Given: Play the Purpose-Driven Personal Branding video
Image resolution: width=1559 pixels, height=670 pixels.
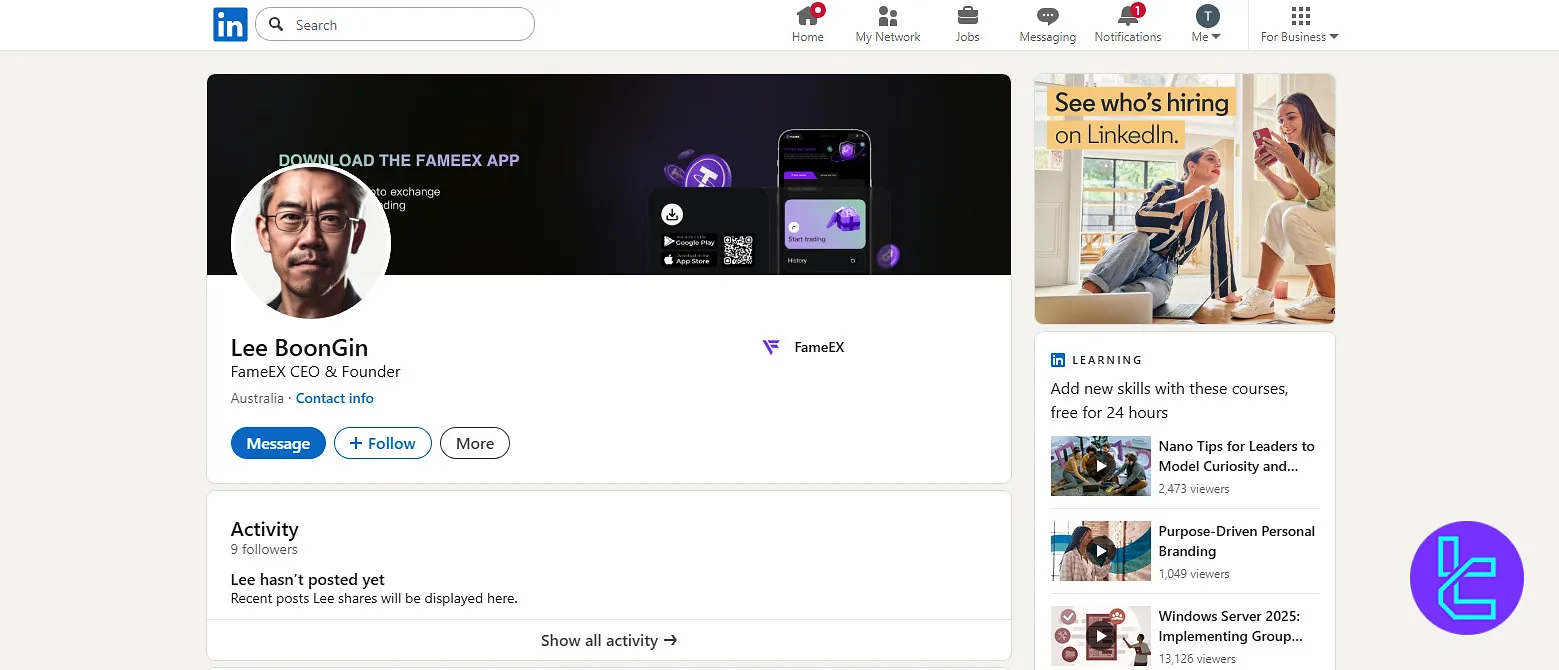Looking at the screenshot, I should pos(1101,551).
